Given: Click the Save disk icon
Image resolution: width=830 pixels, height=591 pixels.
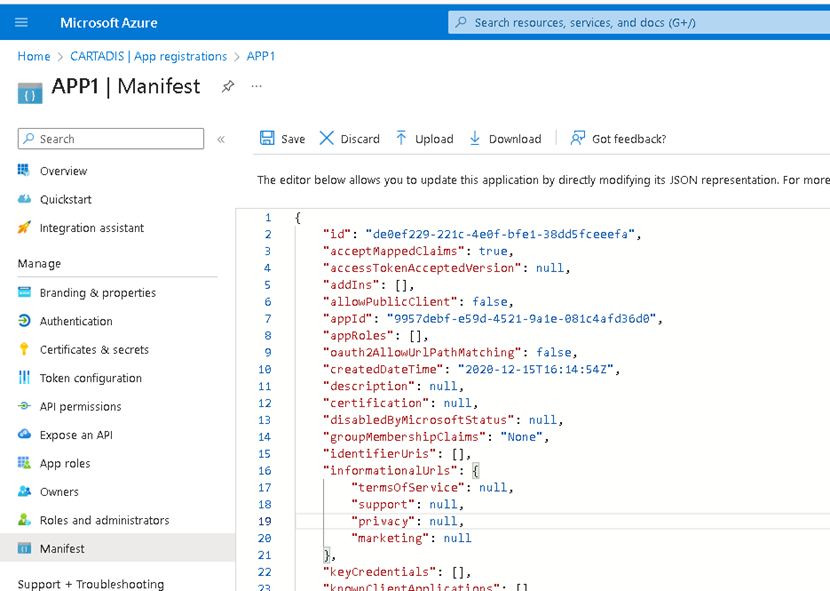Looking at the screenshot, I should [x=267, y=138].
